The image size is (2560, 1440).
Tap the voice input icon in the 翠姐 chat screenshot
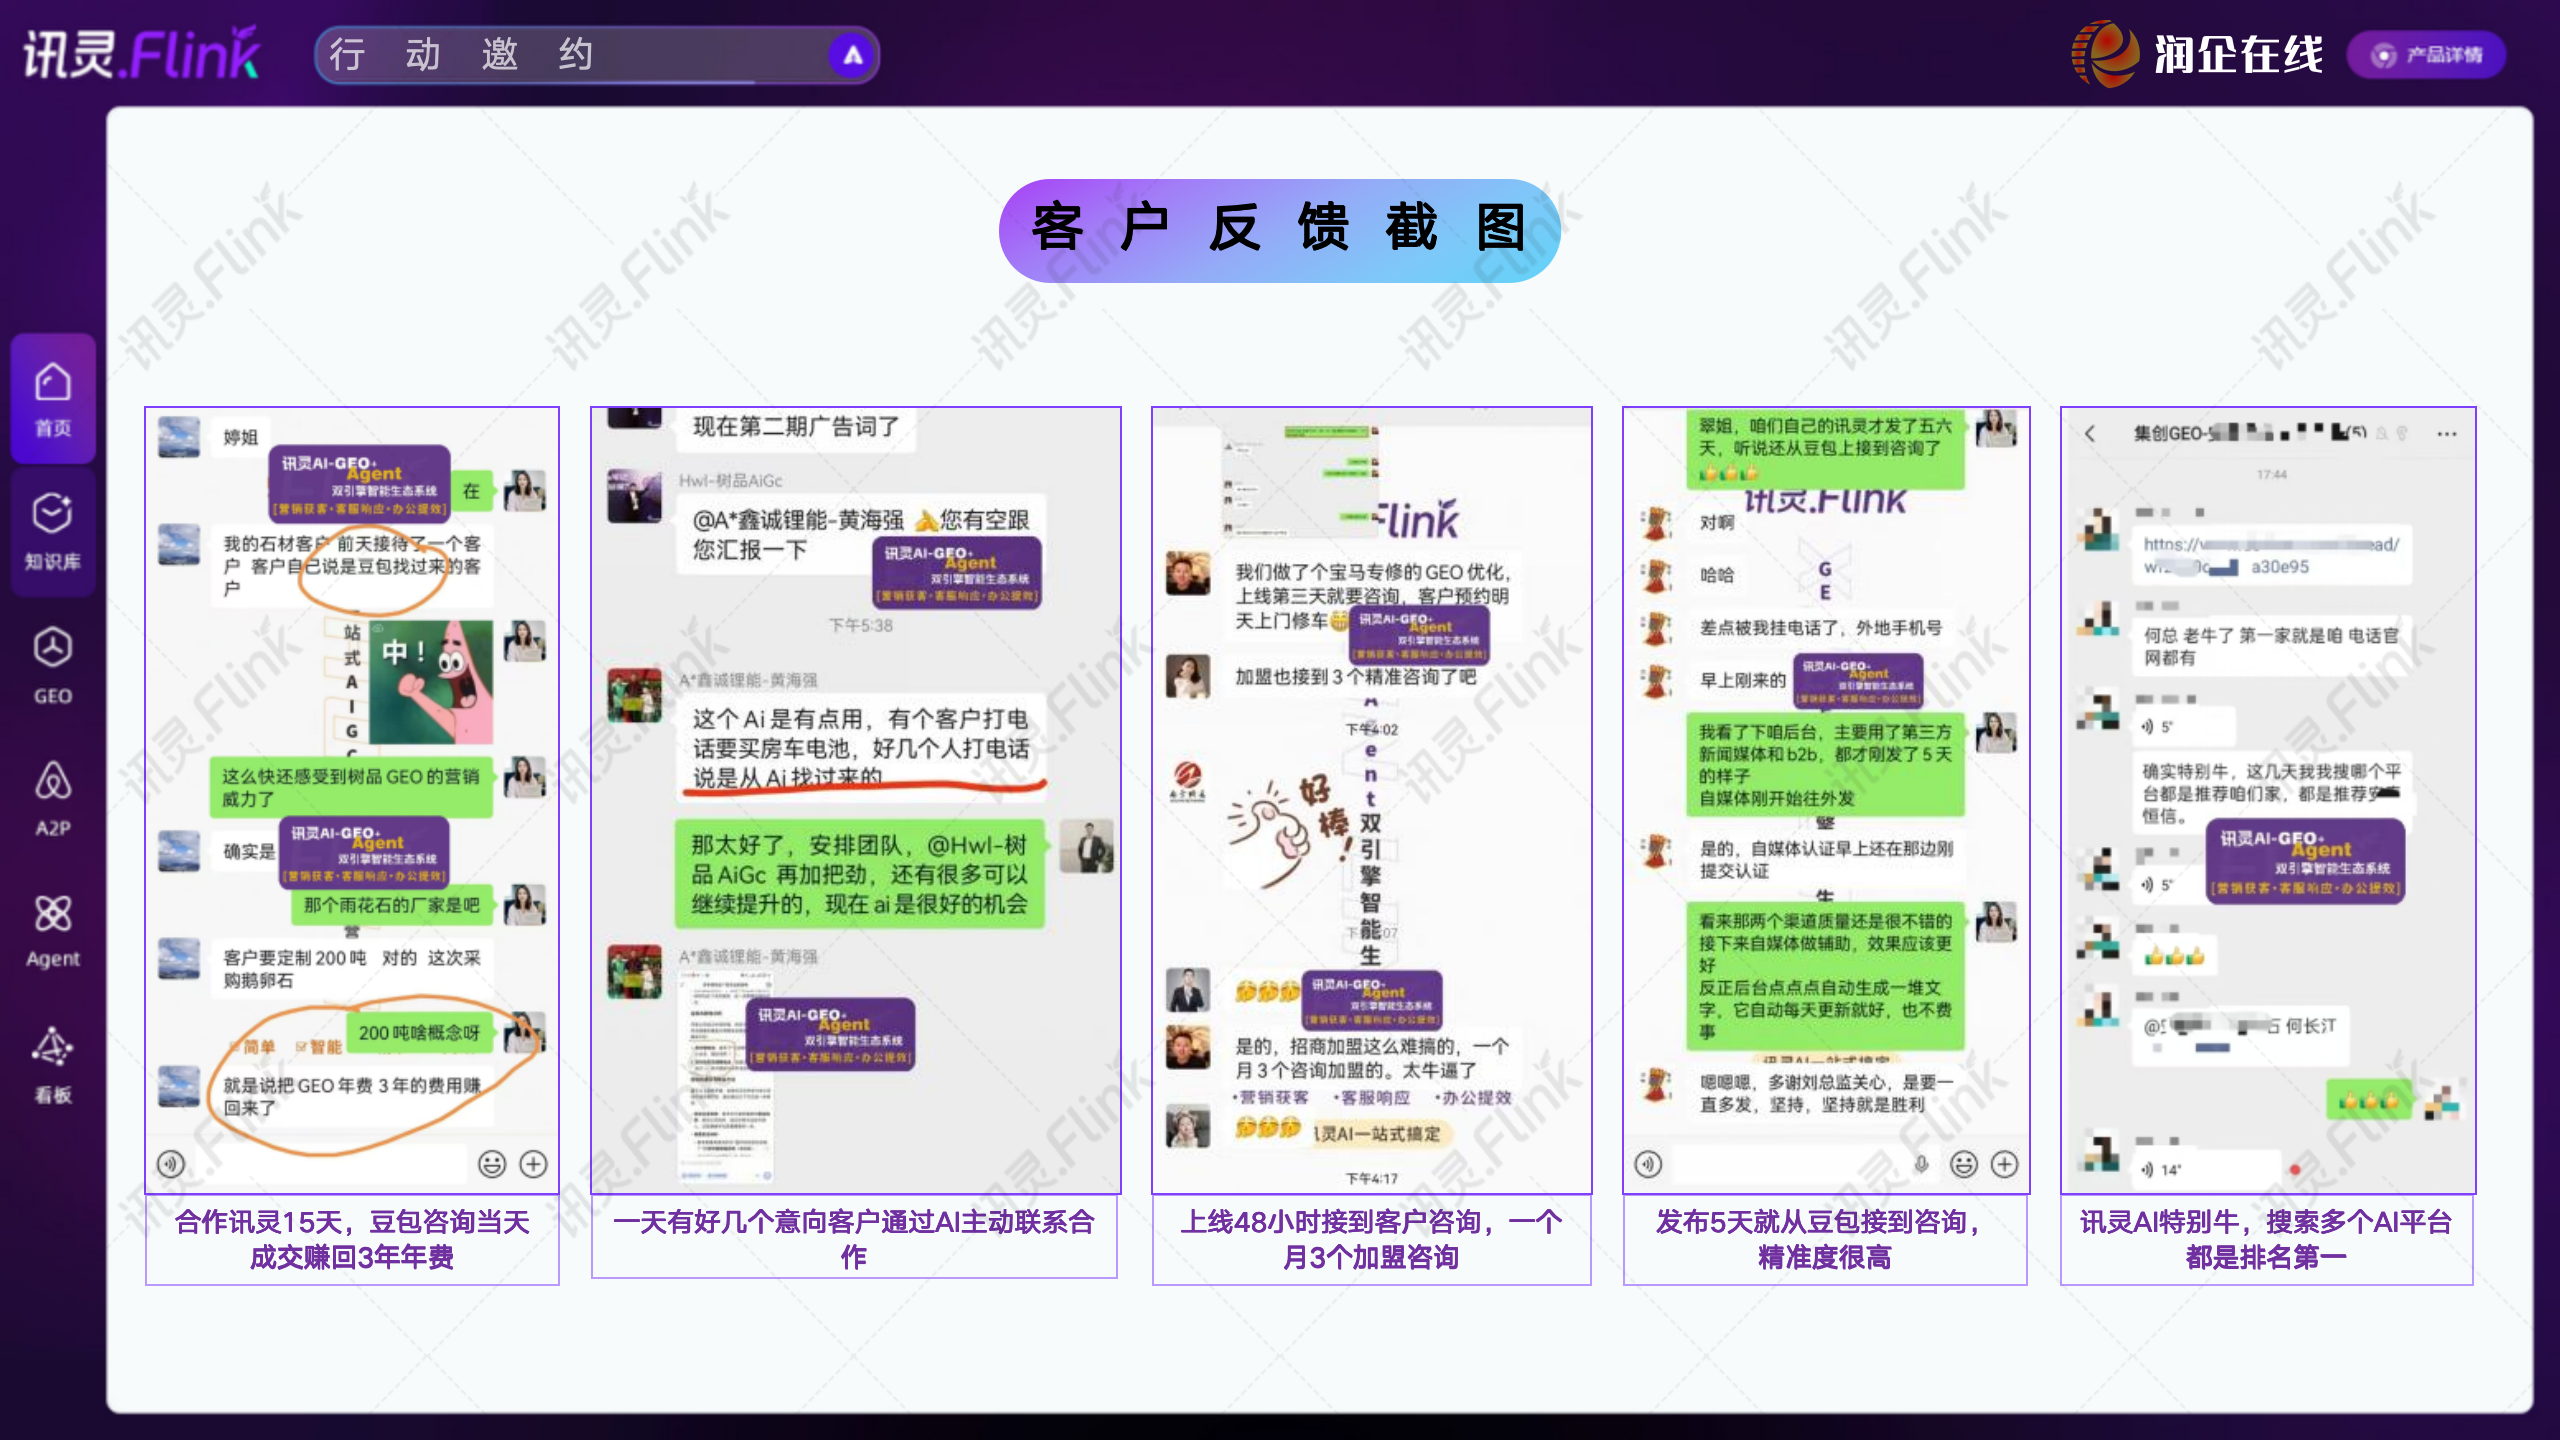pyautogui.click(x=1648, y=1164)
